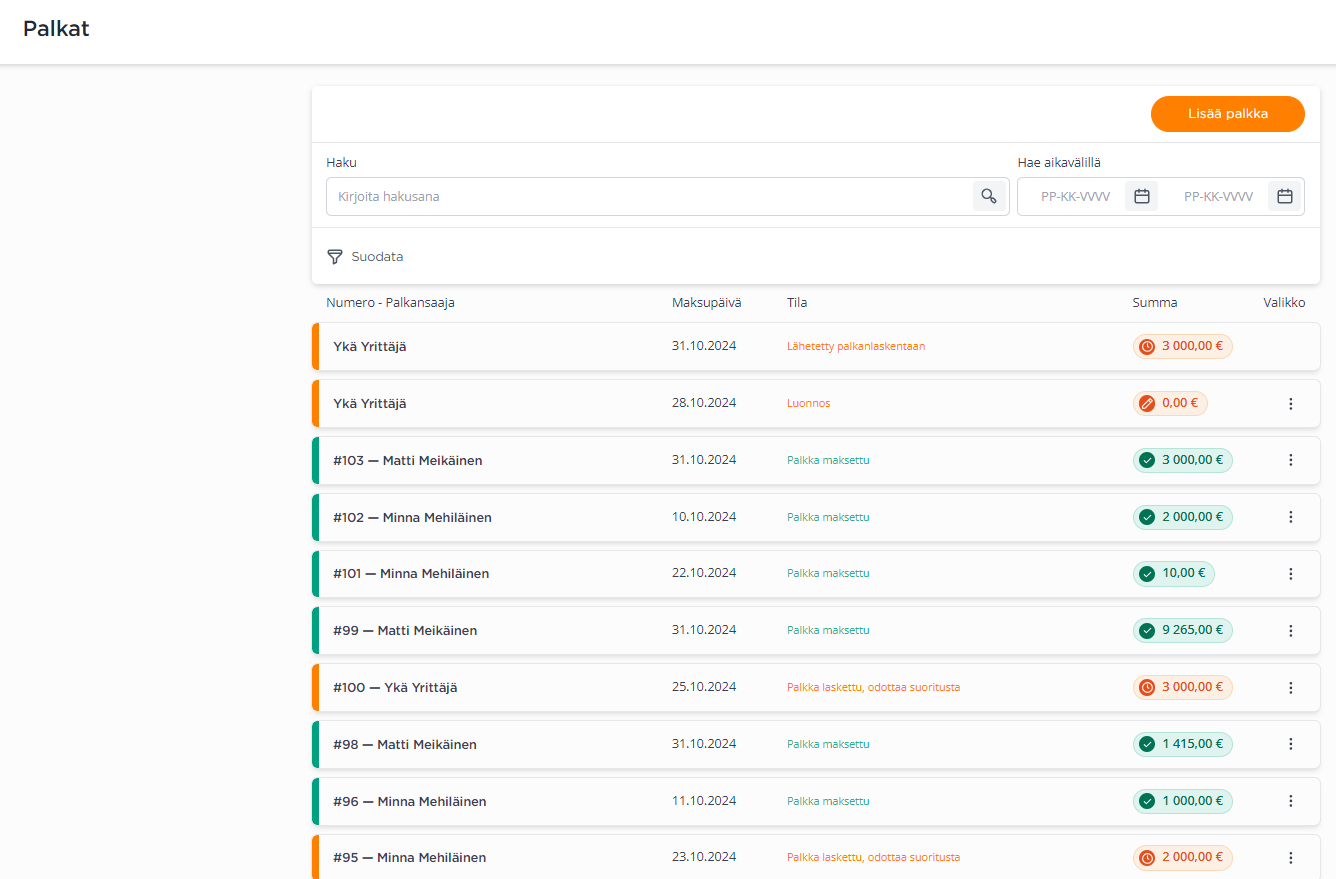Image resolution: width=1336 pixels, height=879 pixels.
Task: Click the 23.10.2024 payment date
Action: point(704,857)
